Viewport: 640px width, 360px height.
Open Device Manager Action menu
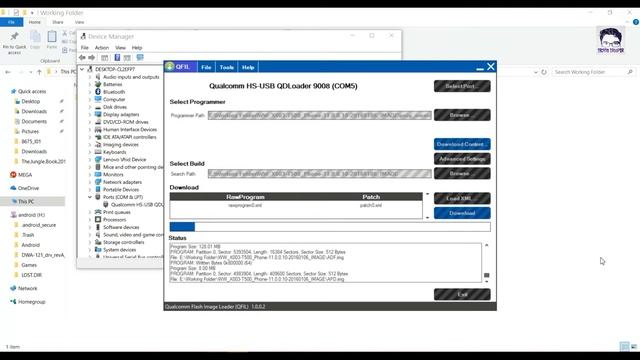pyautogui.click(x=102, y=48)
